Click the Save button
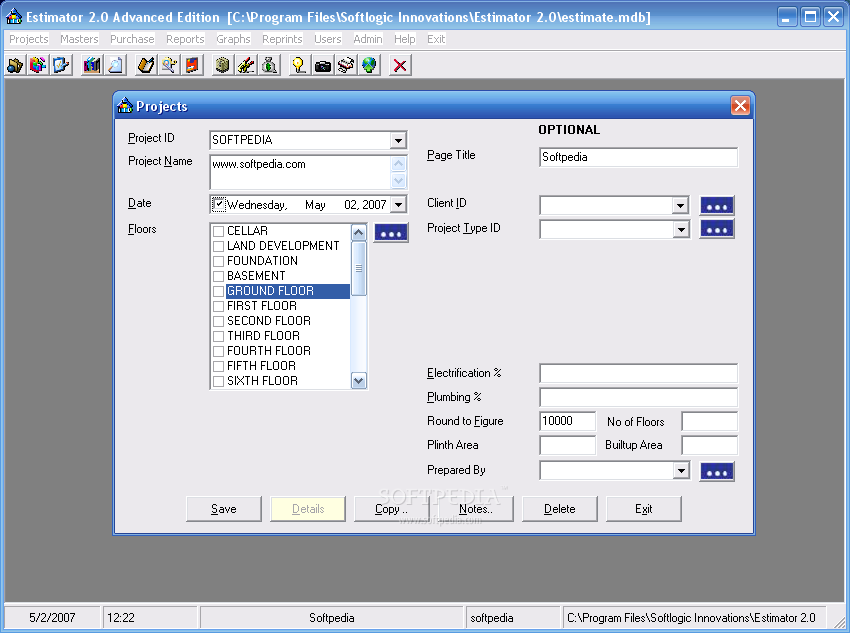Screen dimensions: 850x633 223,509
